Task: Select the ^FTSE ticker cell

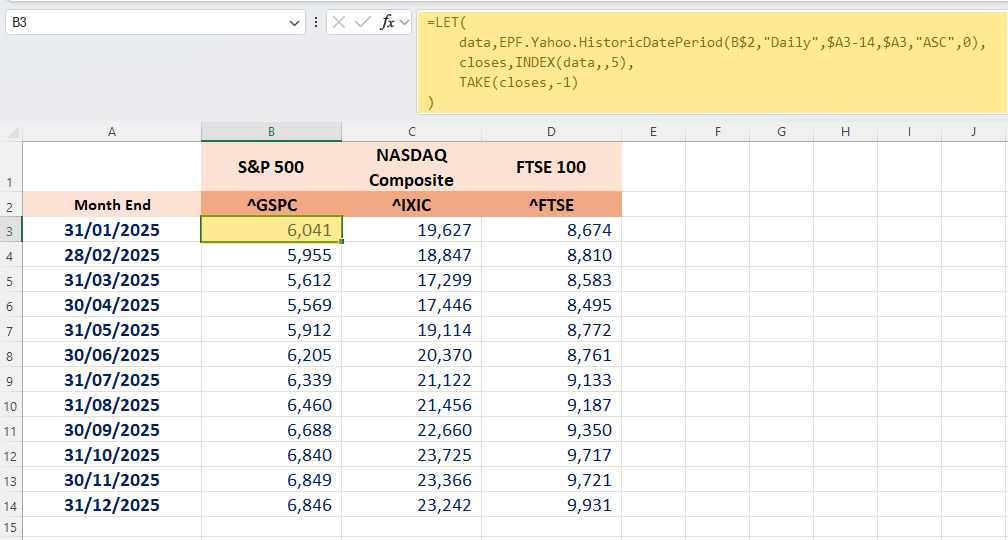Action: (552, 204)
